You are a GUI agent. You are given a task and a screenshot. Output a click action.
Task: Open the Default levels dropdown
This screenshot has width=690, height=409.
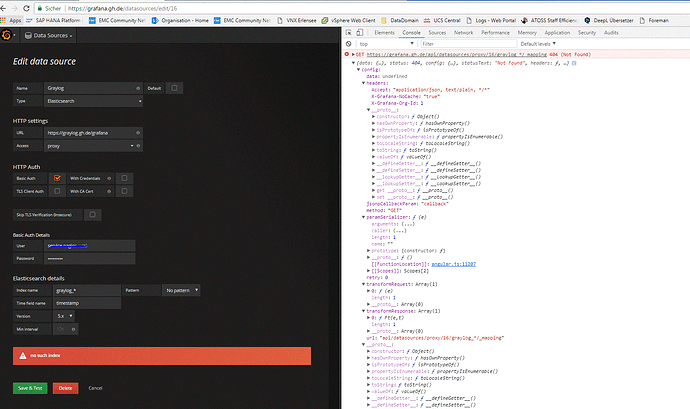[x=538, y=44]
